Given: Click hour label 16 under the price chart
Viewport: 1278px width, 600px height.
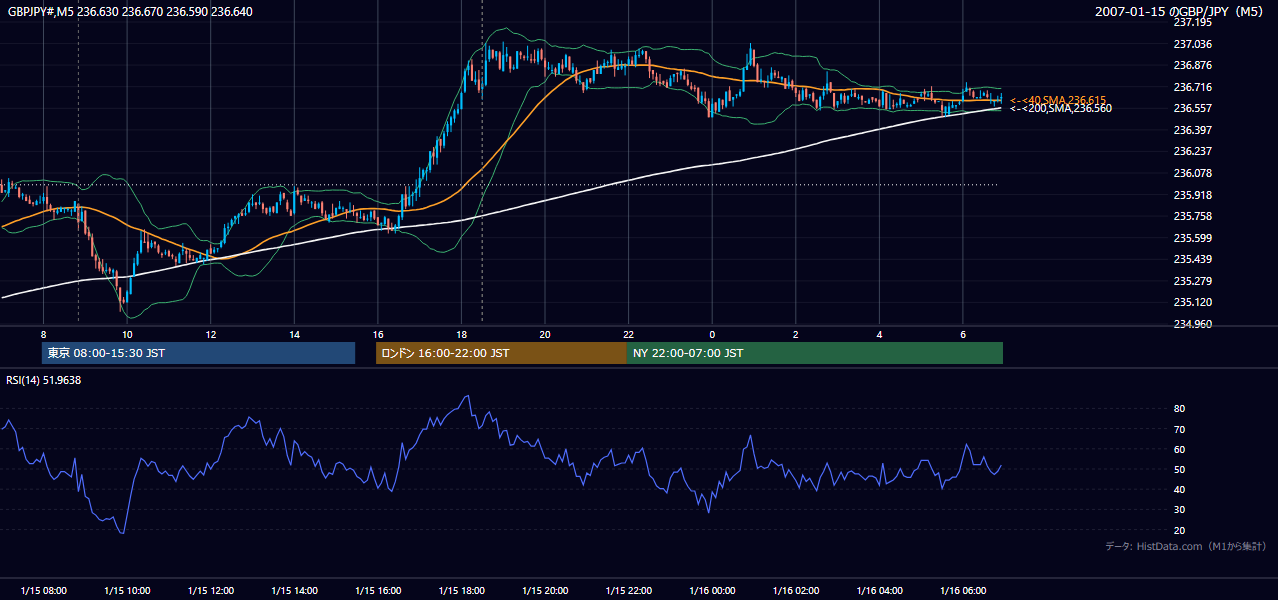Looking at the screenshot, I should (377, 334).
